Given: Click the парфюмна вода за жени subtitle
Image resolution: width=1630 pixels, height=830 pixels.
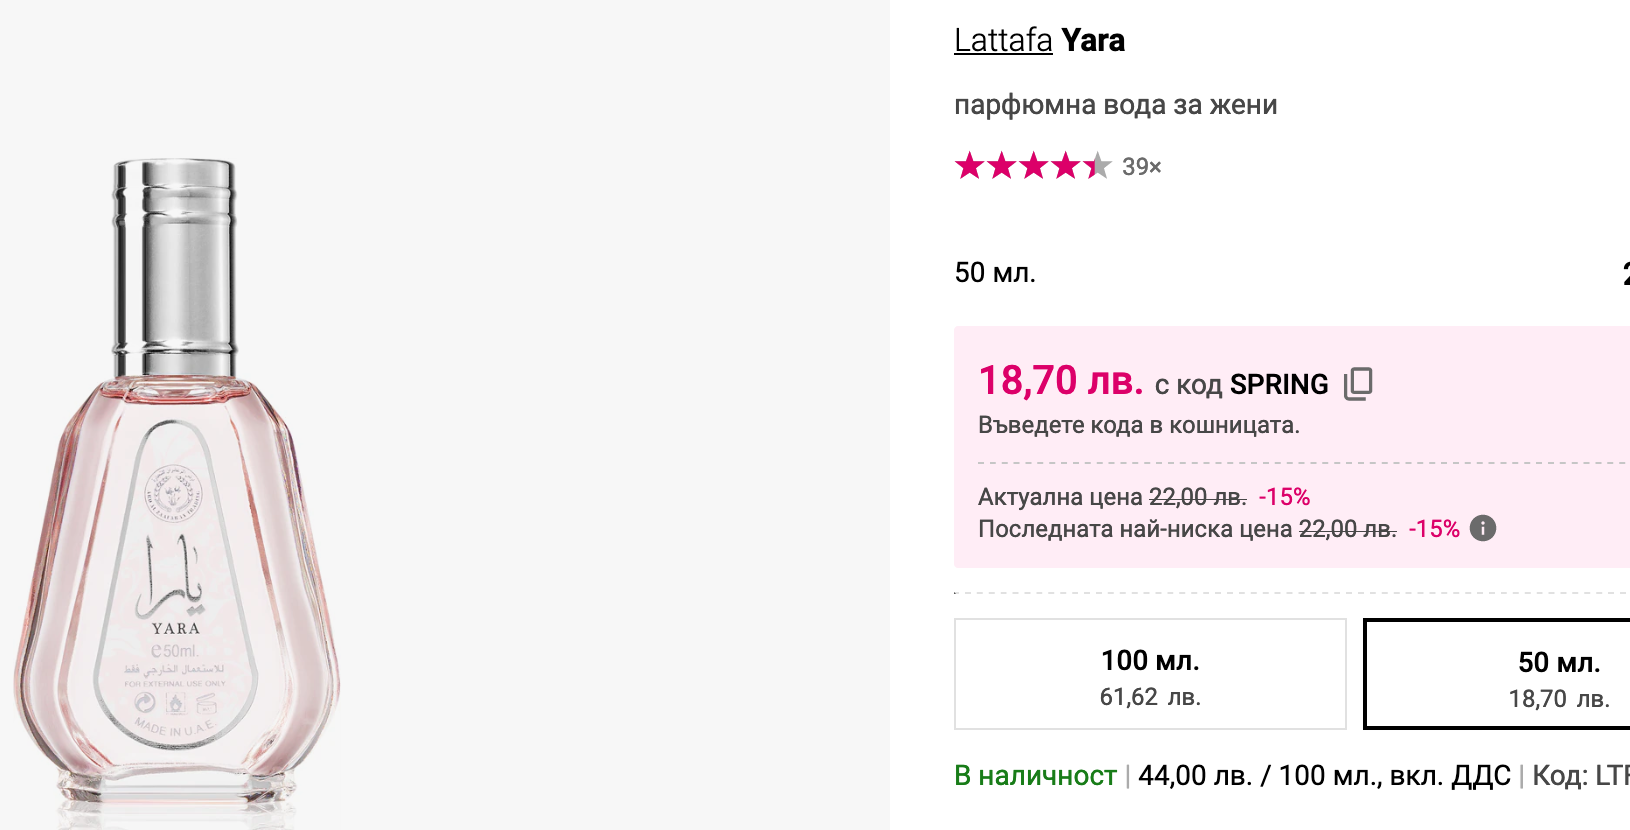Looking at the screenshot, I should click(x=1115, y=105).
